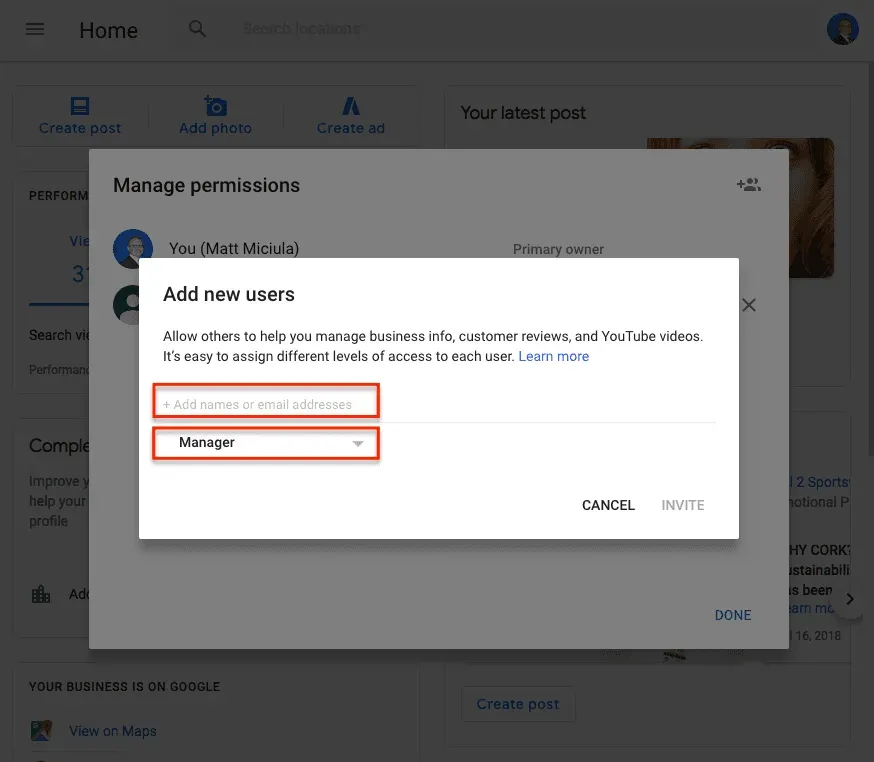Image resolution: width=874 pixels, height=762 pixels.
Task: Close the Add new users dialog
Action: click(x=748, y=305)
